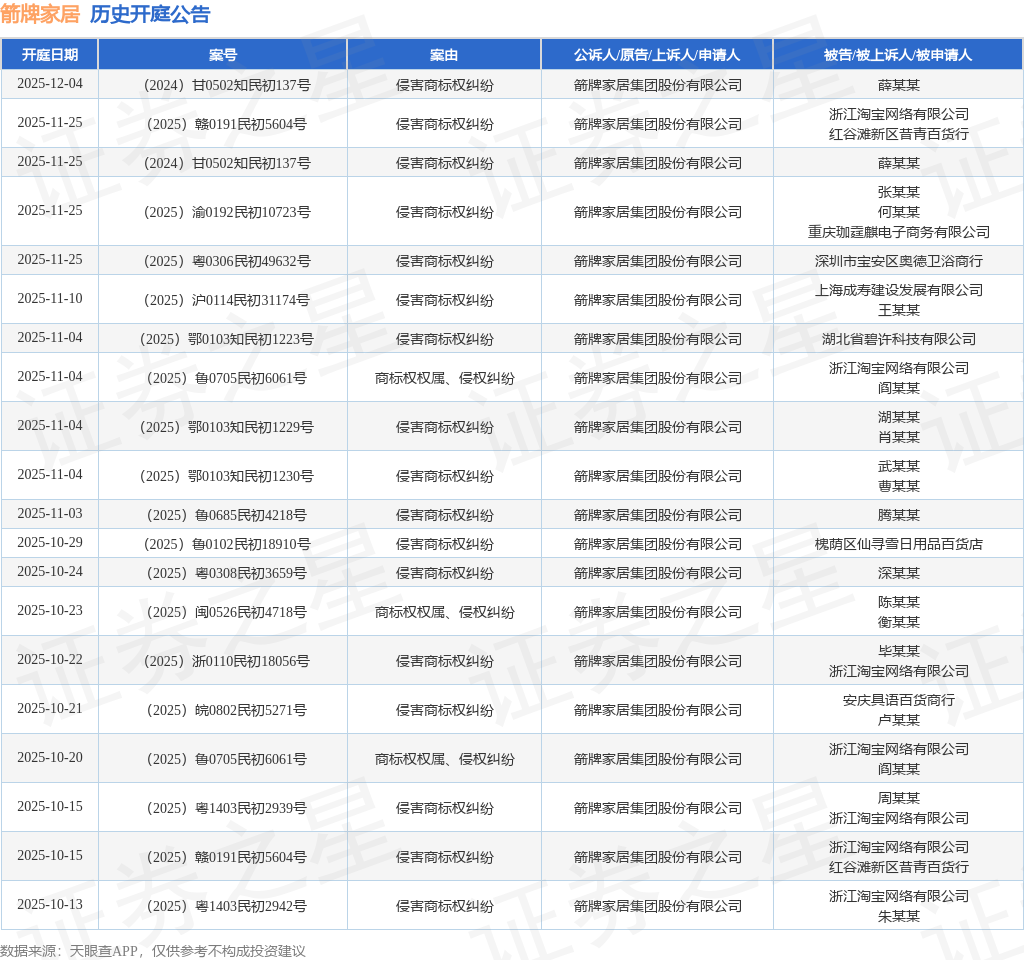This screenshot has width=1024, height=960.
Task: Click the 数据来源 天眼查APP footer text
Action: (x=153, y=951)
